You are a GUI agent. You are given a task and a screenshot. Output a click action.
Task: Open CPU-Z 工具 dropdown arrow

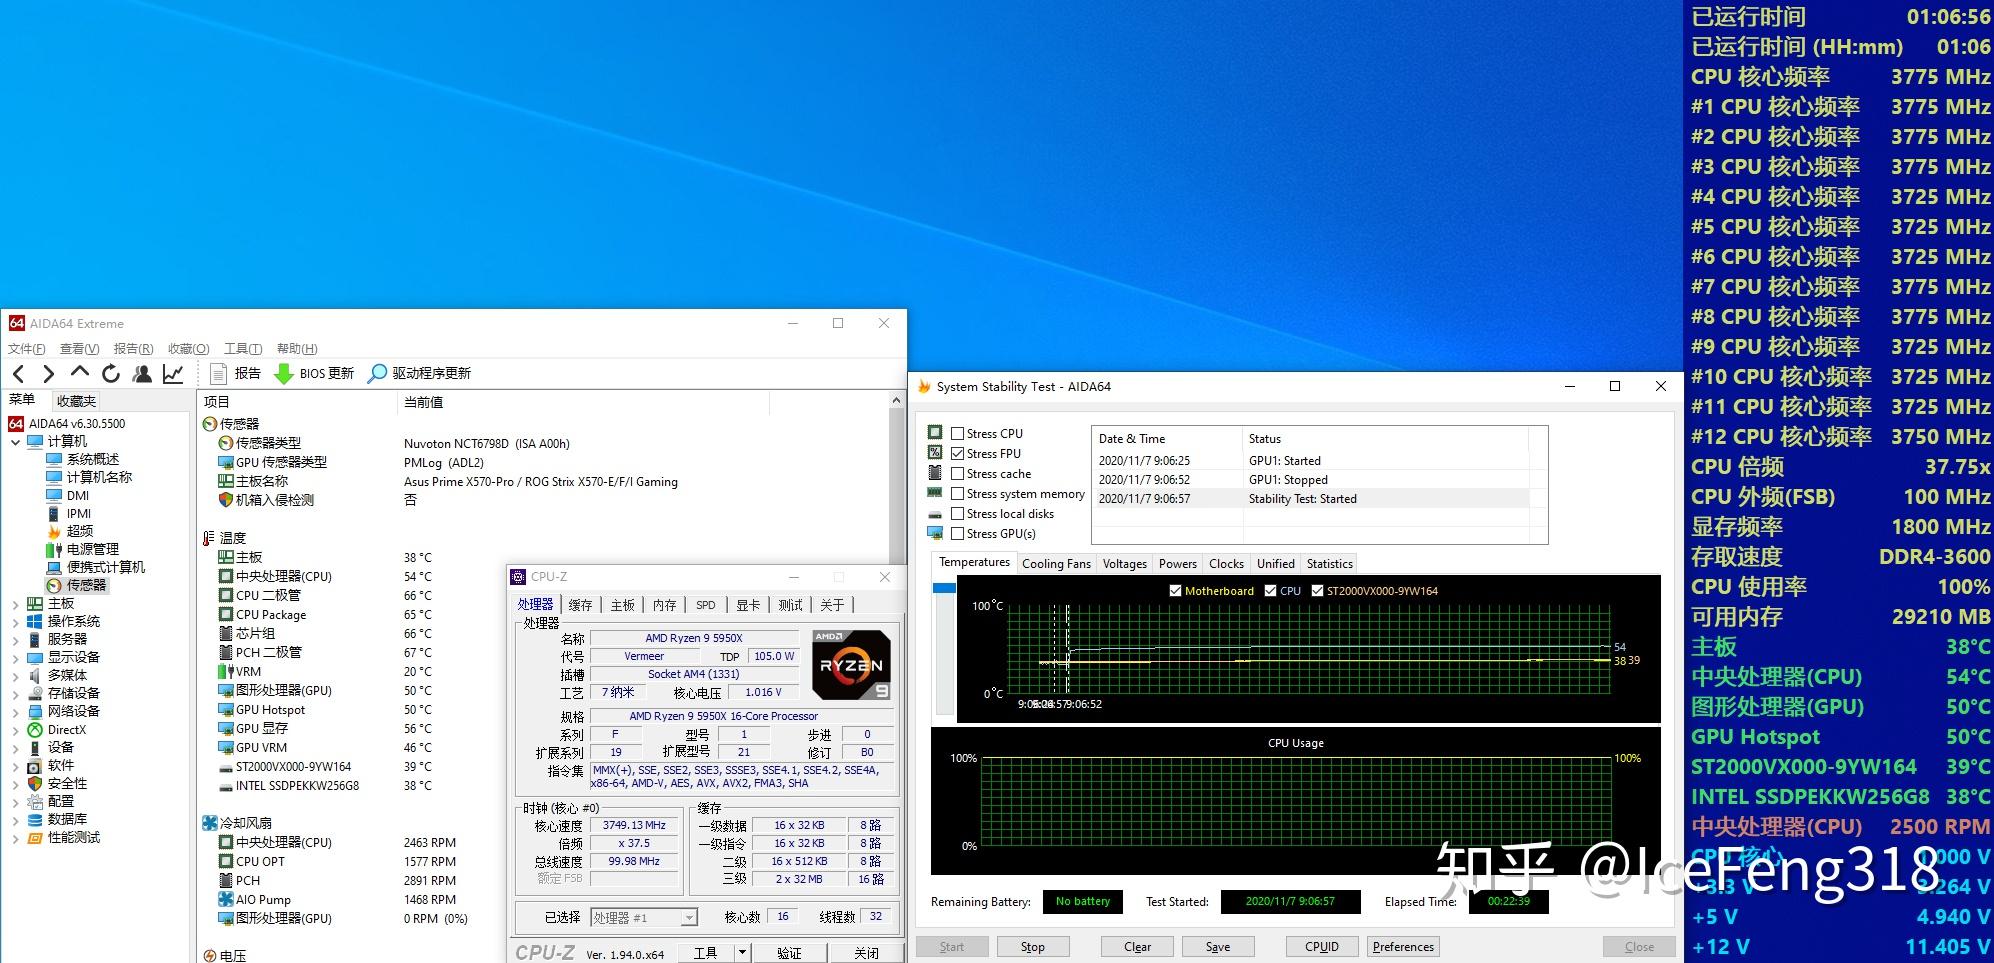(x=743, y=953)
